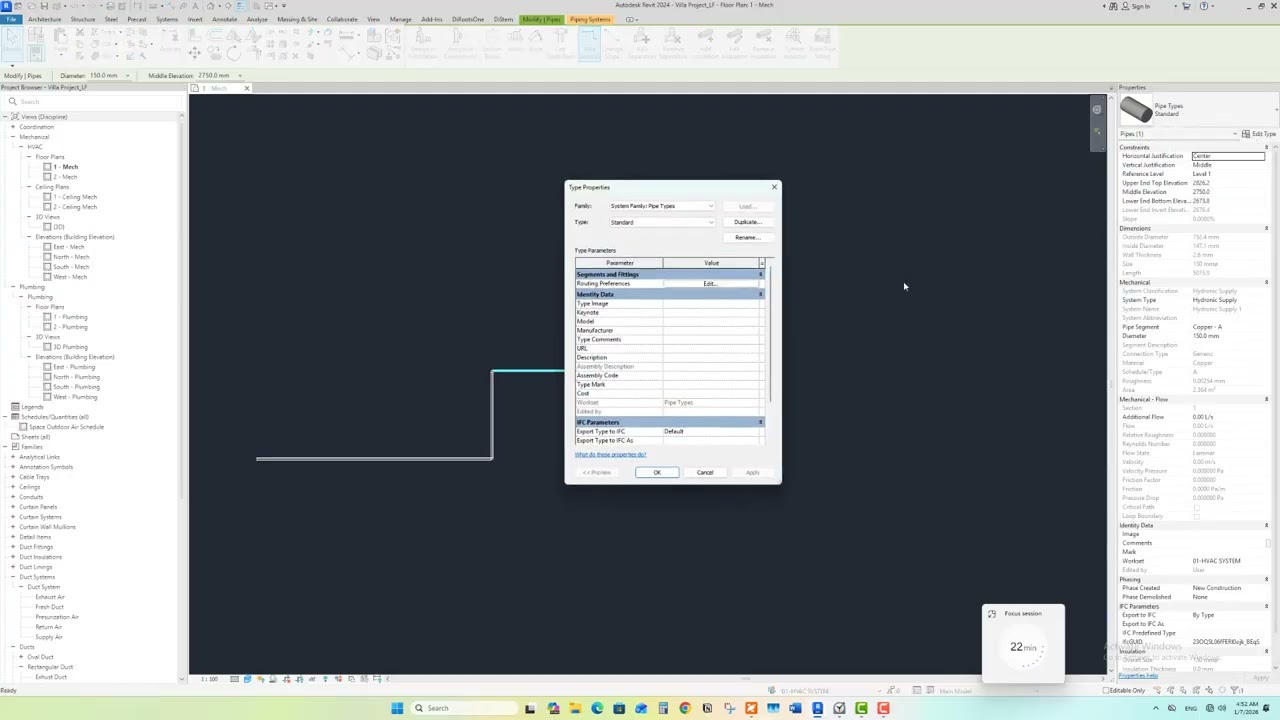Click Cancel in Type Properties dialog
1280x720 pixels.
coord(705,472)
